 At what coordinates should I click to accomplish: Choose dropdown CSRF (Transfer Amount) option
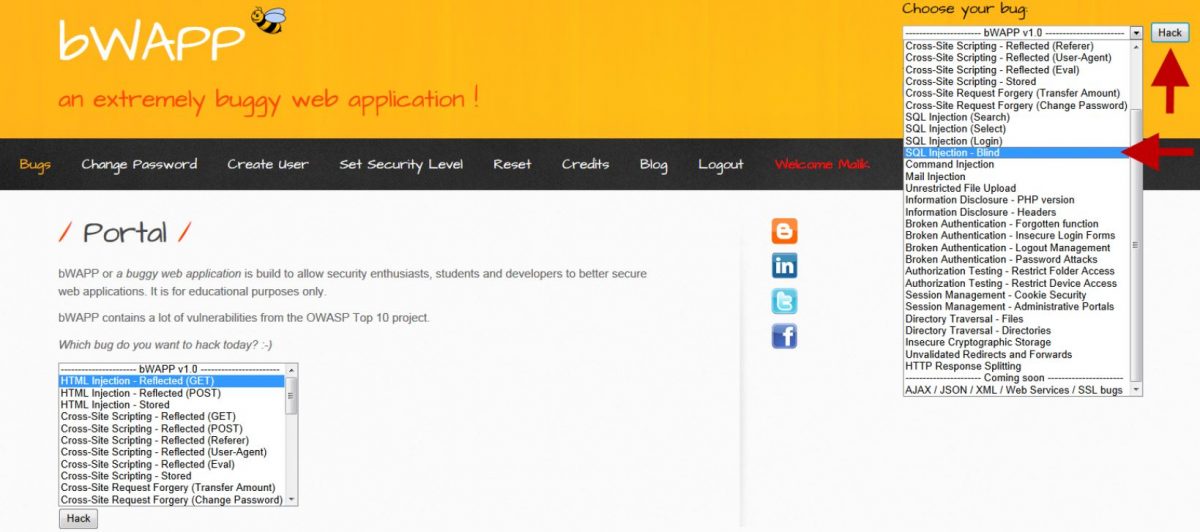tap(1015, 93)
